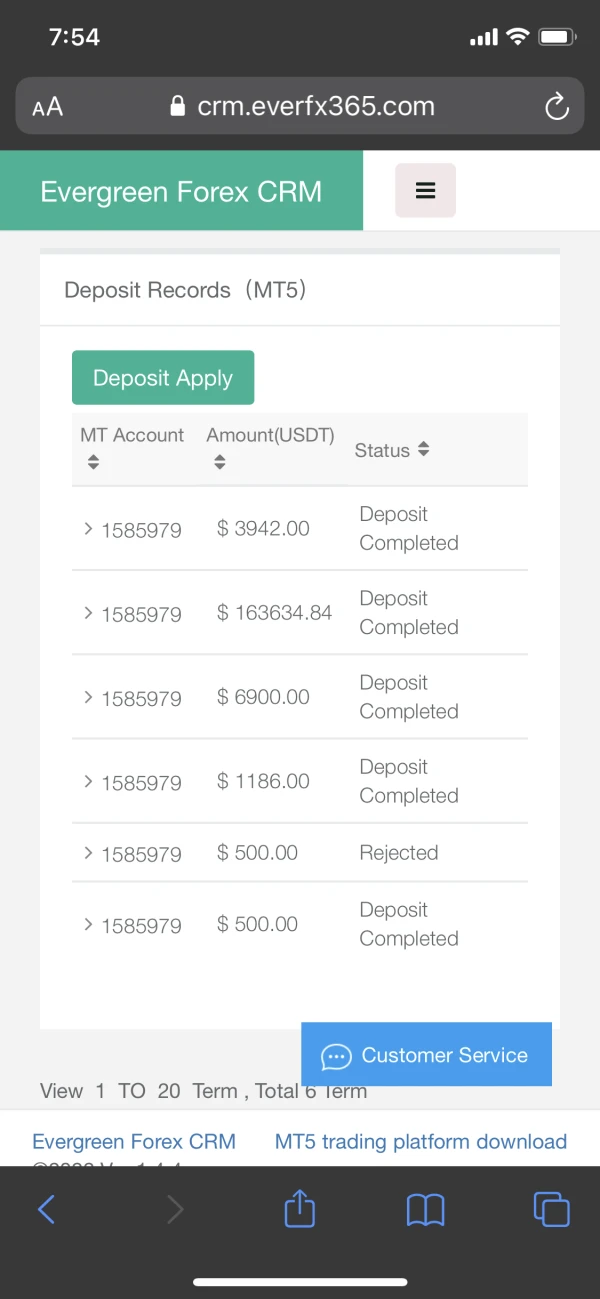Go back with Safari back arrow
Viewport: 600px width, 1299px height.
point(47,1210)
